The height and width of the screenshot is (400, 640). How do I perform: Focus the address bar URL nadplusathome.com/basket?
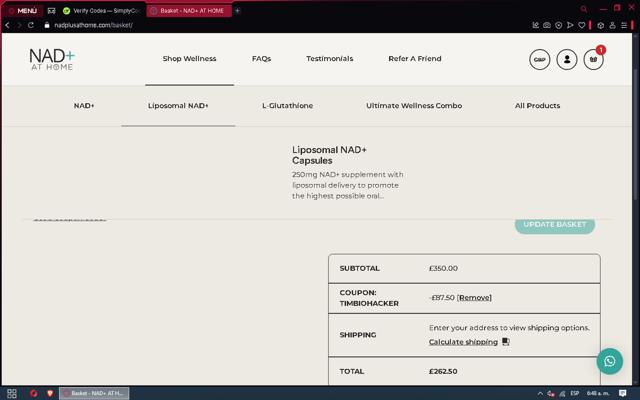pyautogui.click(x=93, y=25)
